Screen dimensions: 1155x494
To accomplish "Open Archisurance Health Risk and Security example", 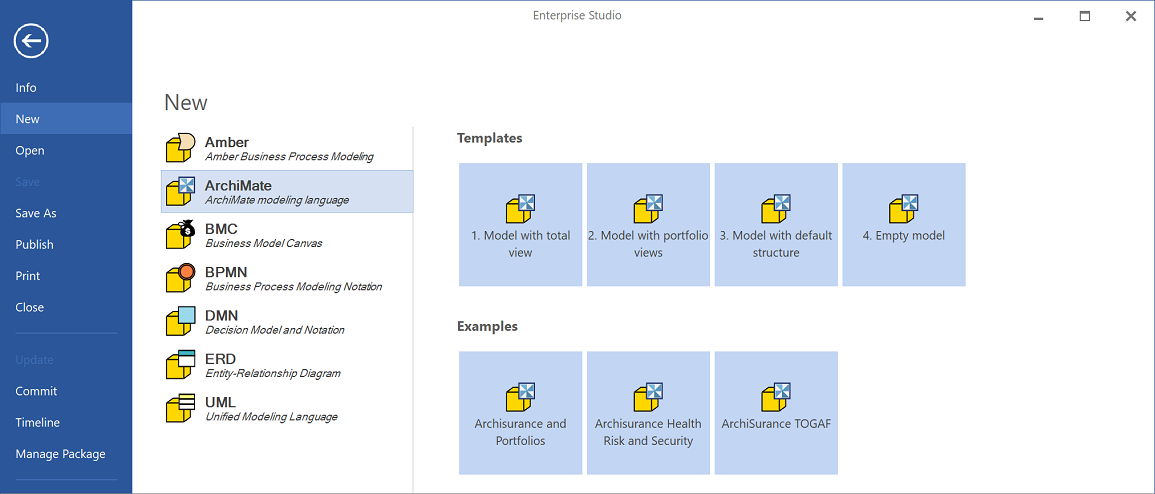I will coord(648,413).
